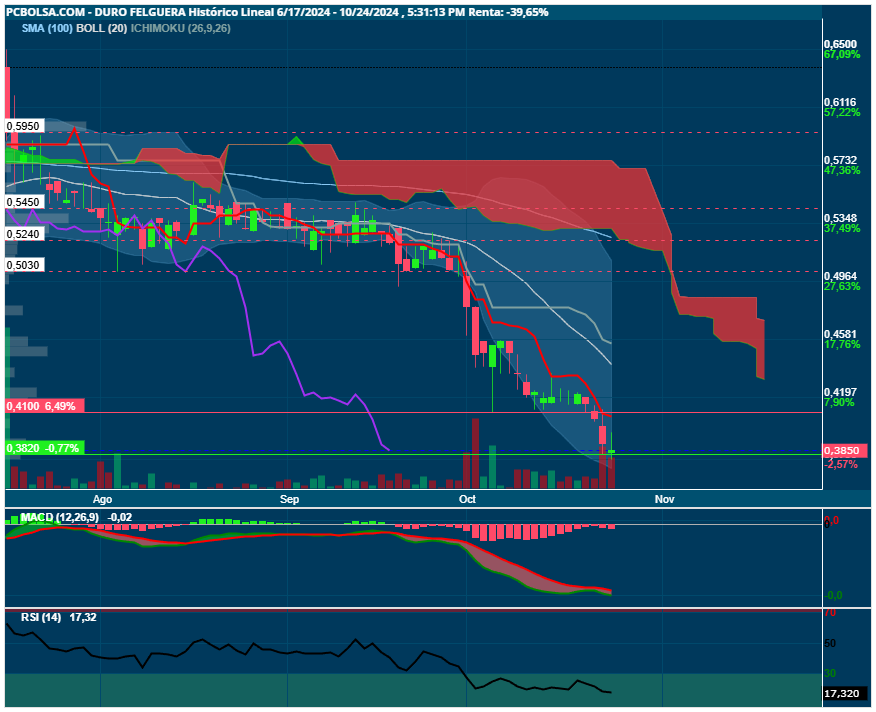Click the 0,5732 axis price
Viewport: 876px width, 712px height.
click(x=840, y=160)
